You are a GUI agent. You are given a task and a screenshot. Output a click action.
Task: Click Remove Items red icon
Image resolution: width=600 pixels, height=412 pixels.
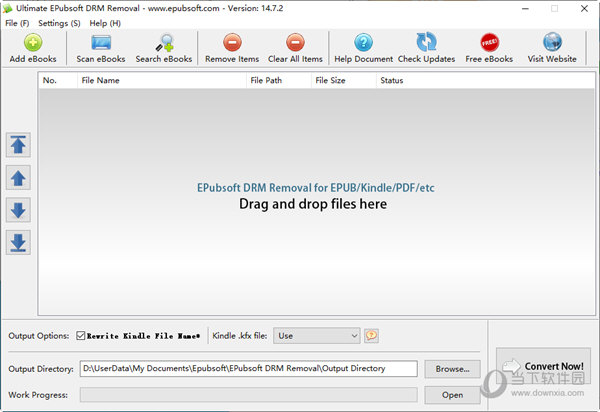click(232, 42)
